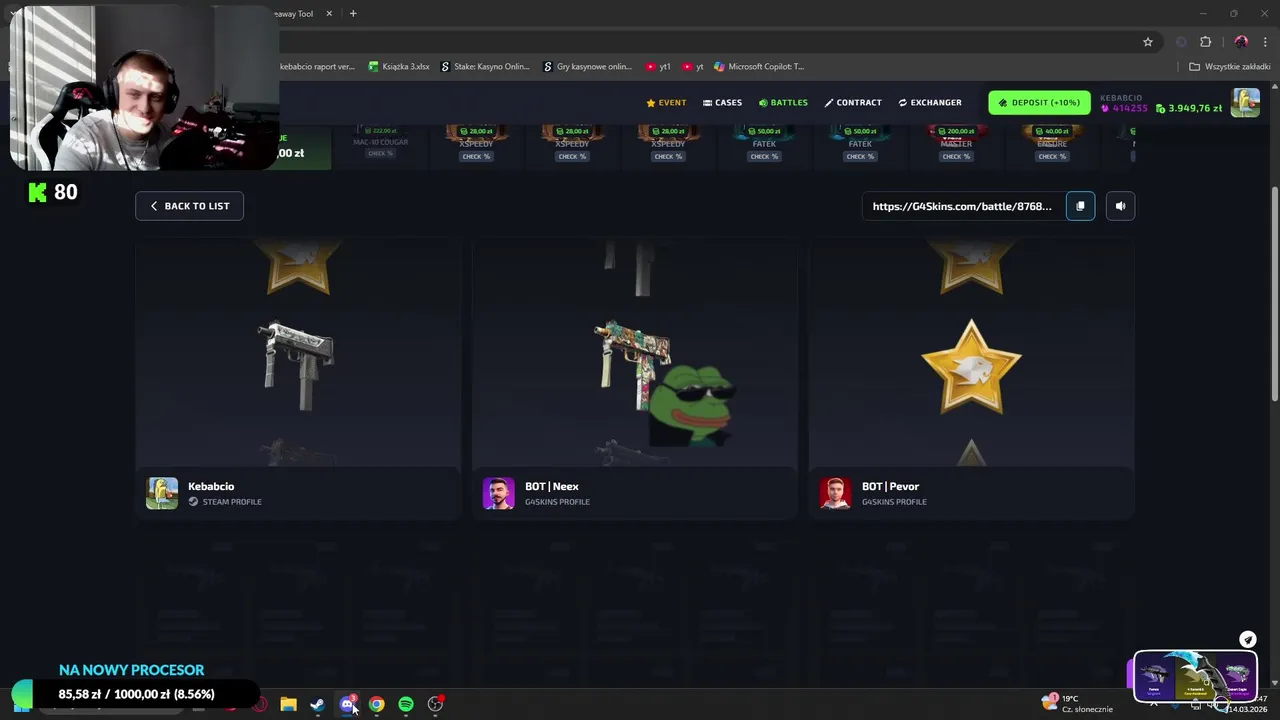Click Kebabcio player avatar
This screenshot has width=1280, height=720.
(x=162, y=493)
